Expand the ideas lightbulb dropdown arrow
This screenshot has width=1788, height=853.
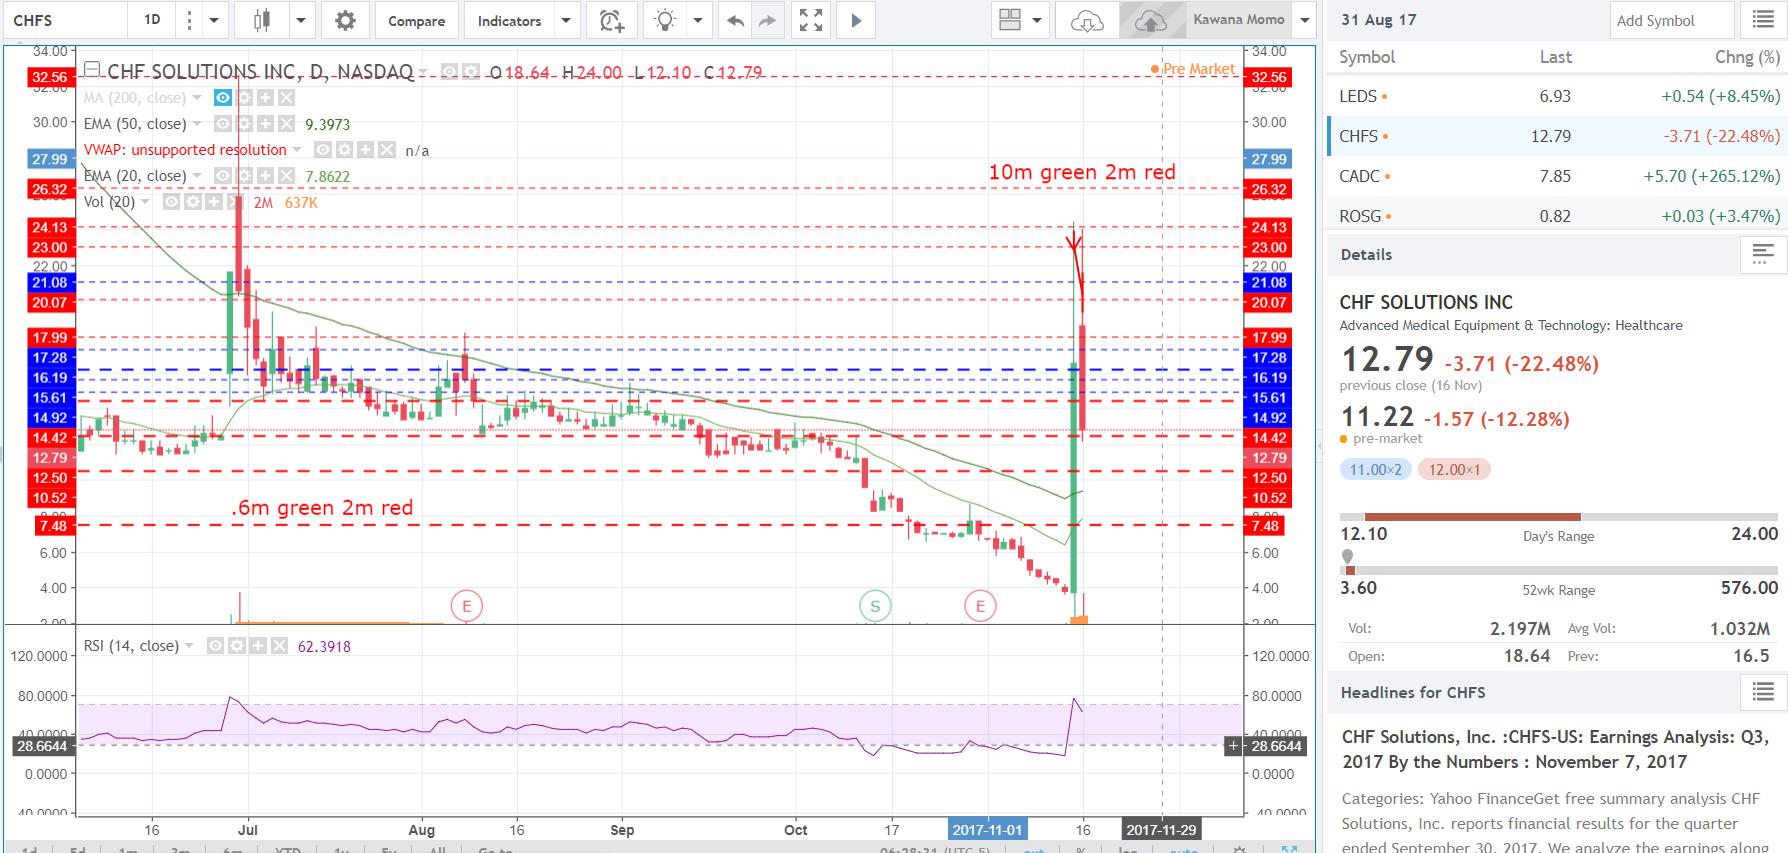pos(697,20)
